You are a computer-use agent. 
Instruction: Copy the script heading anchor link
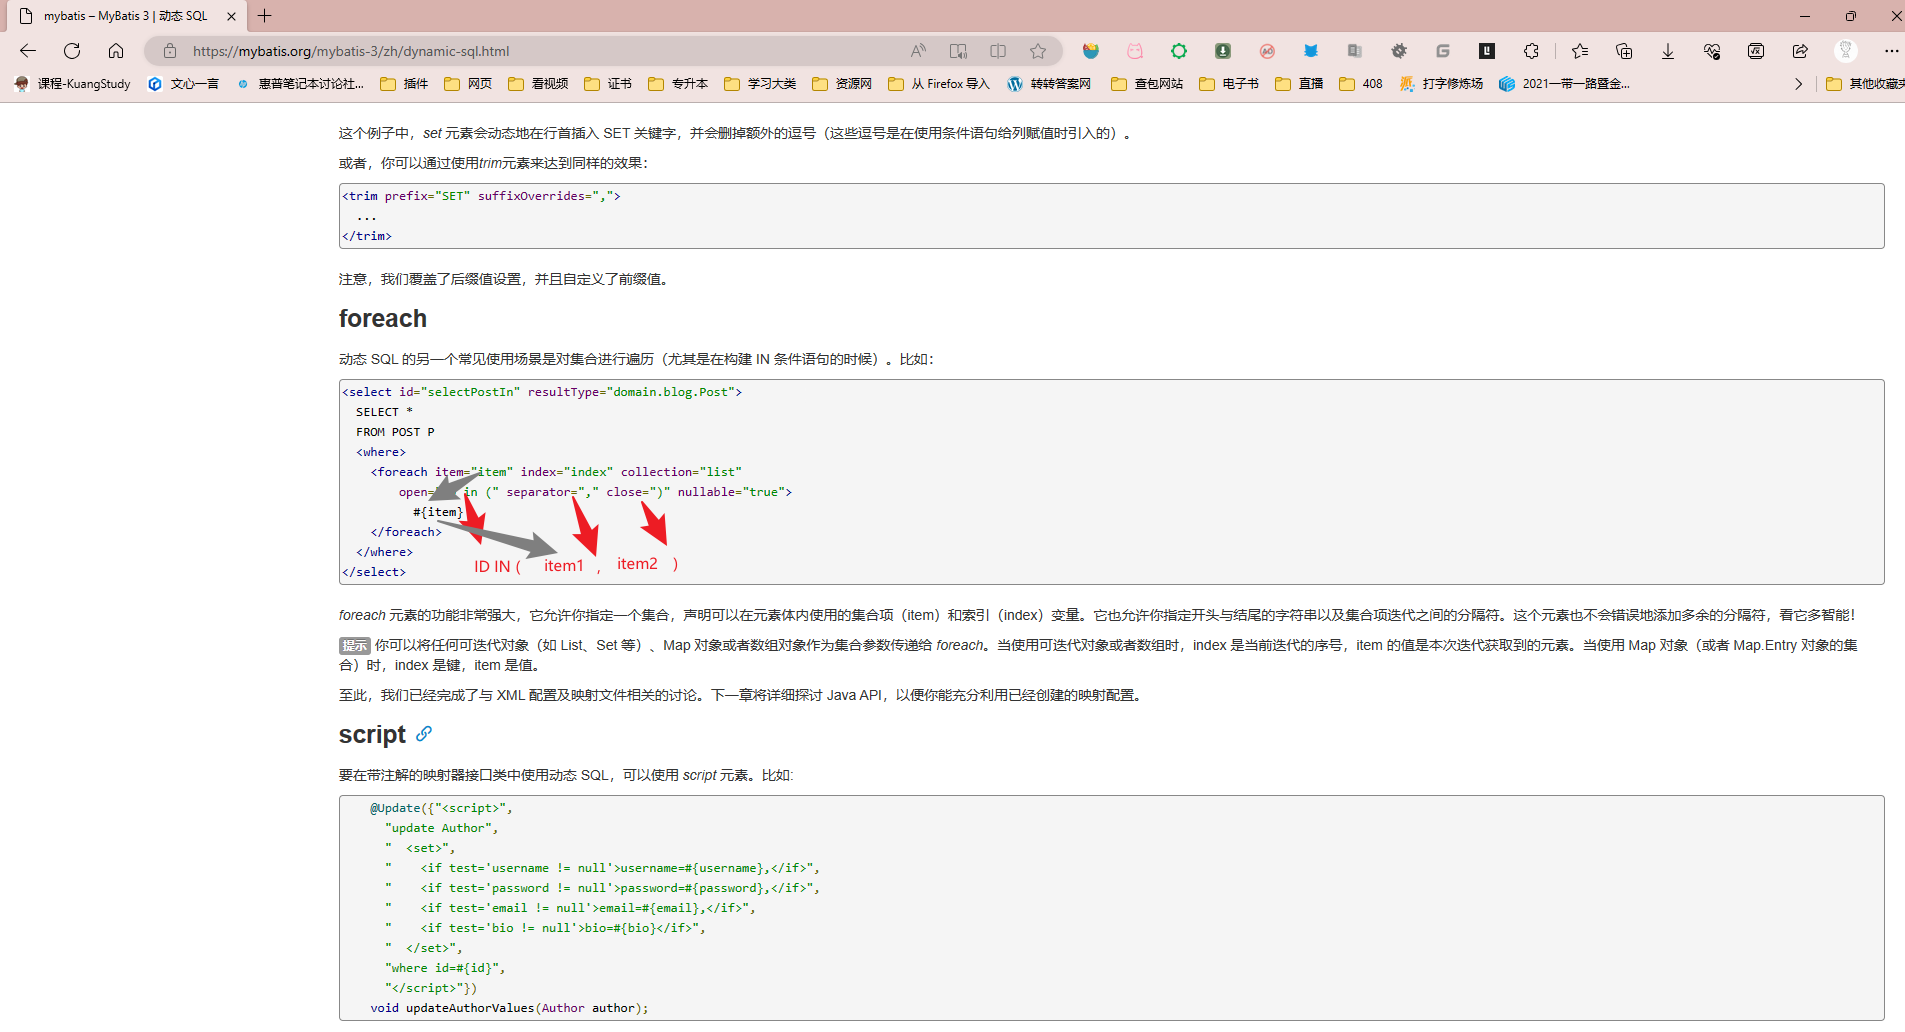tap(424, 734)
